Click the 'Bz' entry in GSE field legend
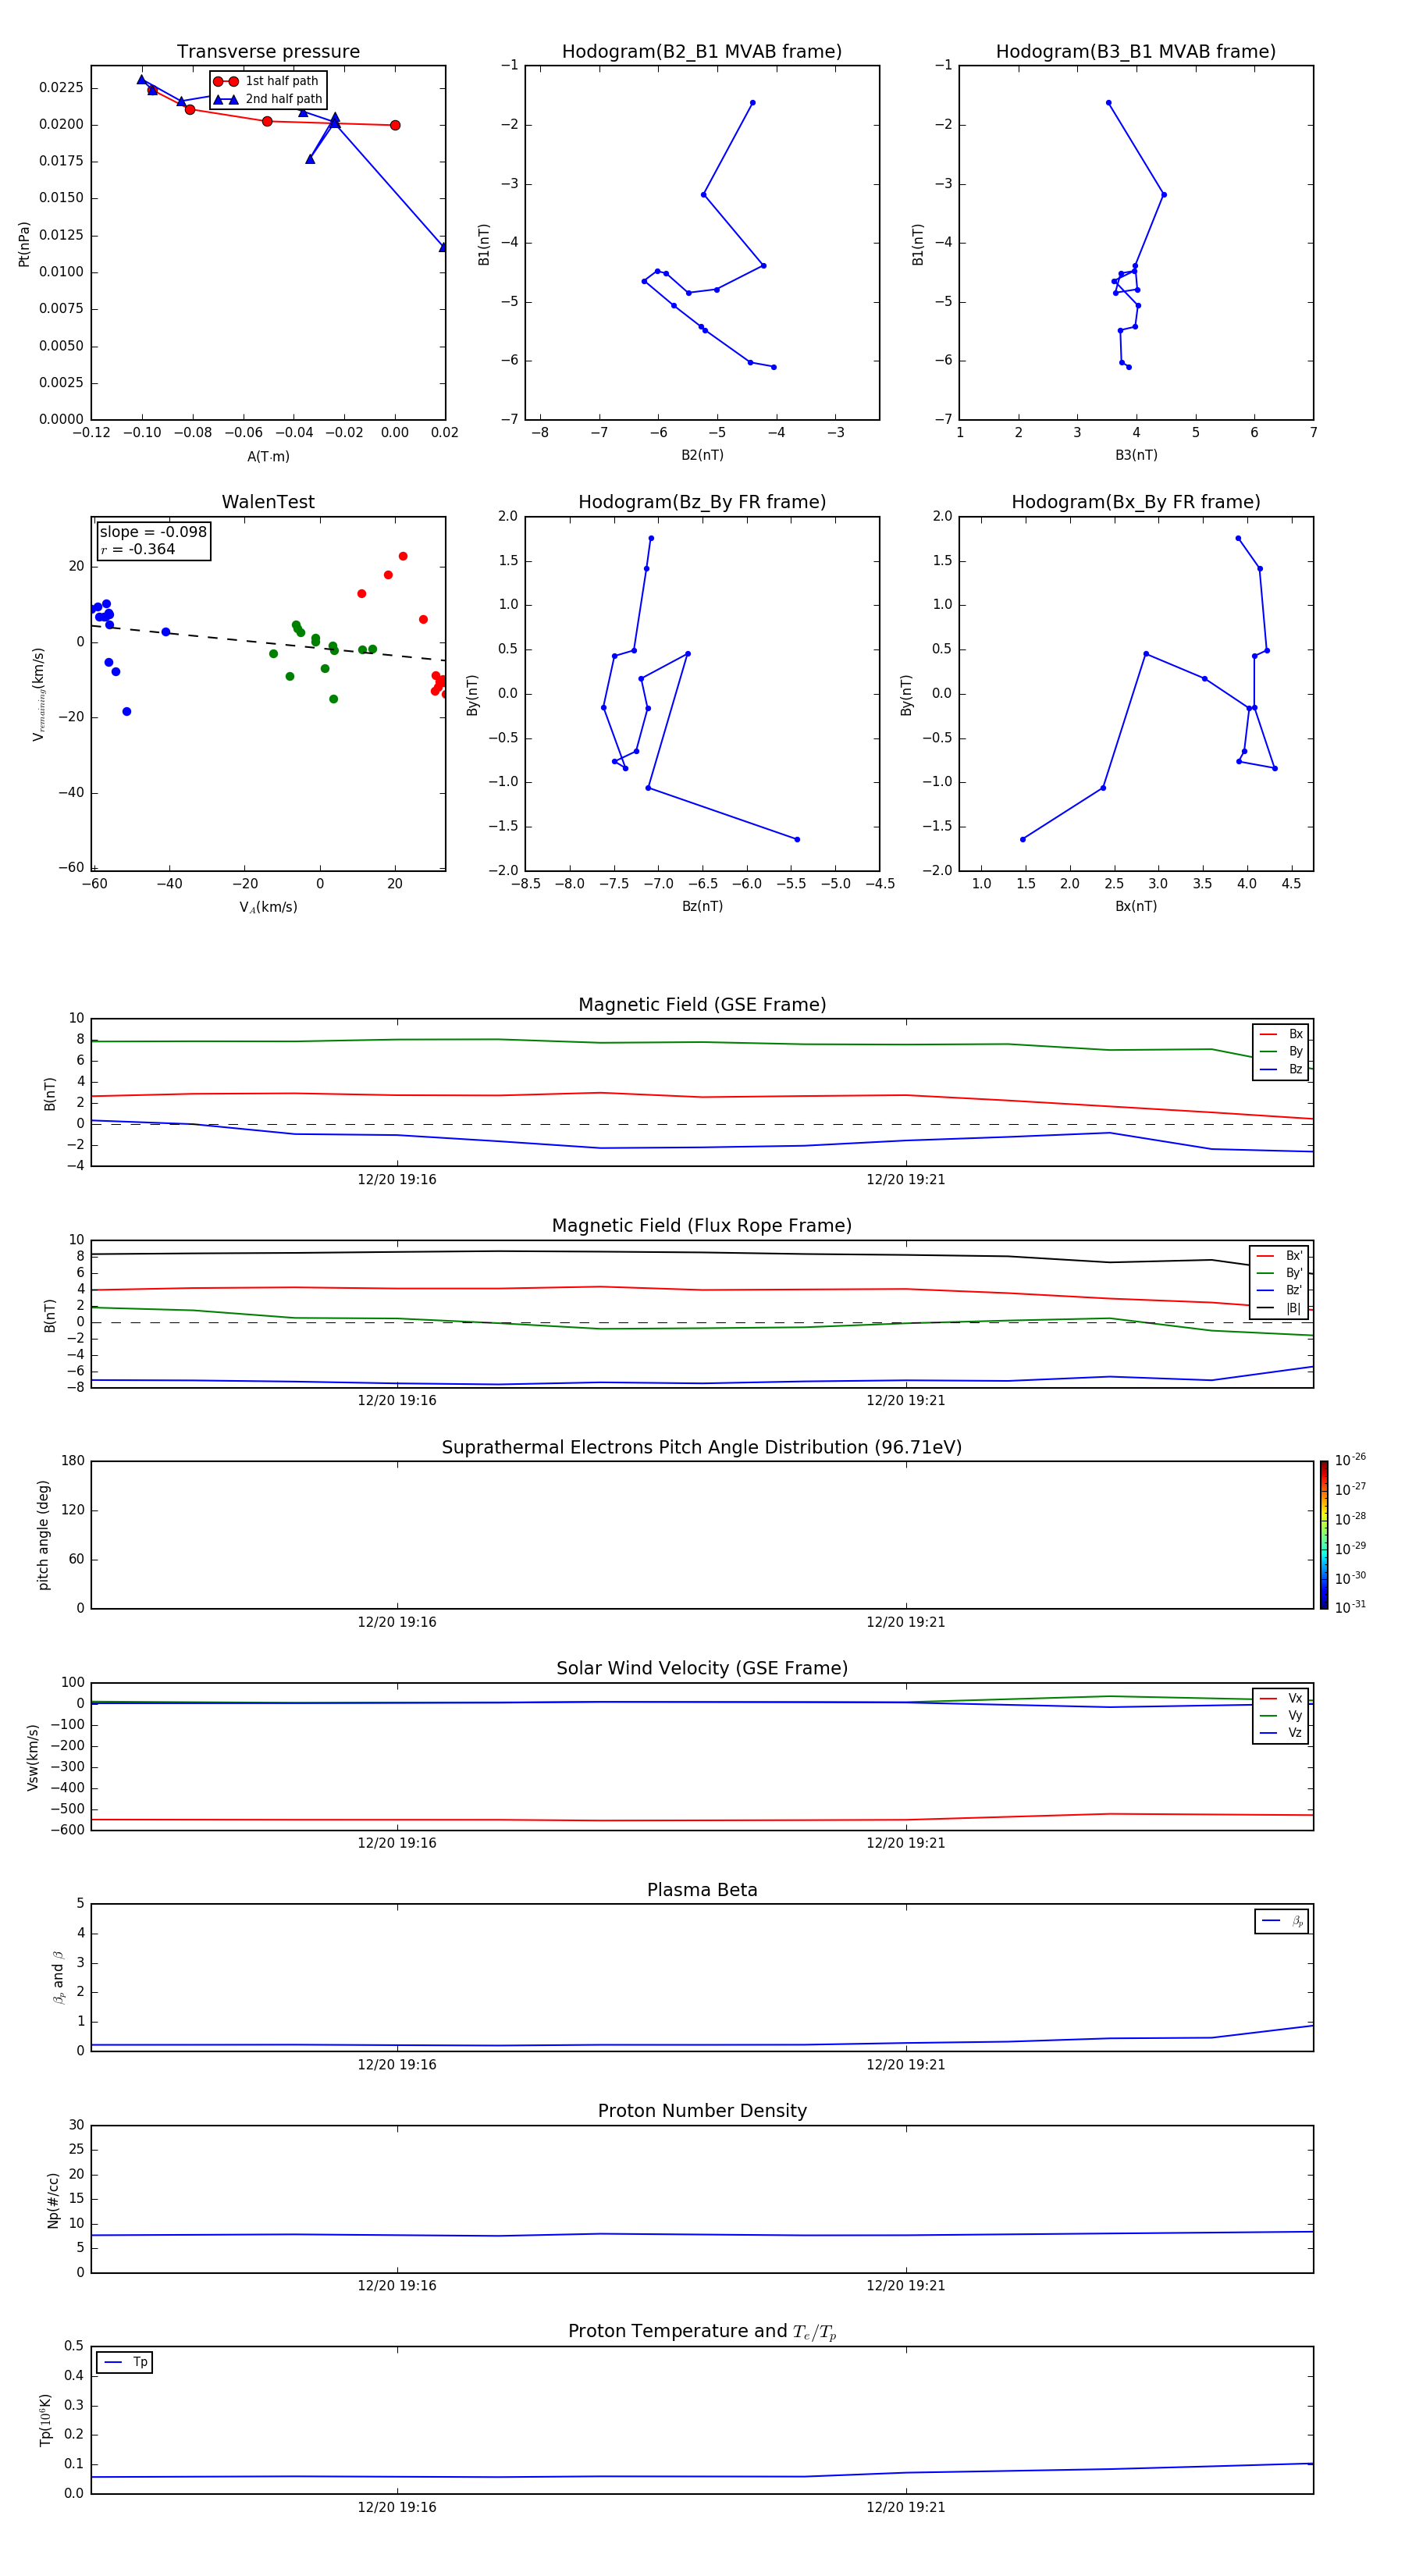Viewport: 1405px width, 2576px height. pos(1281,1069)
